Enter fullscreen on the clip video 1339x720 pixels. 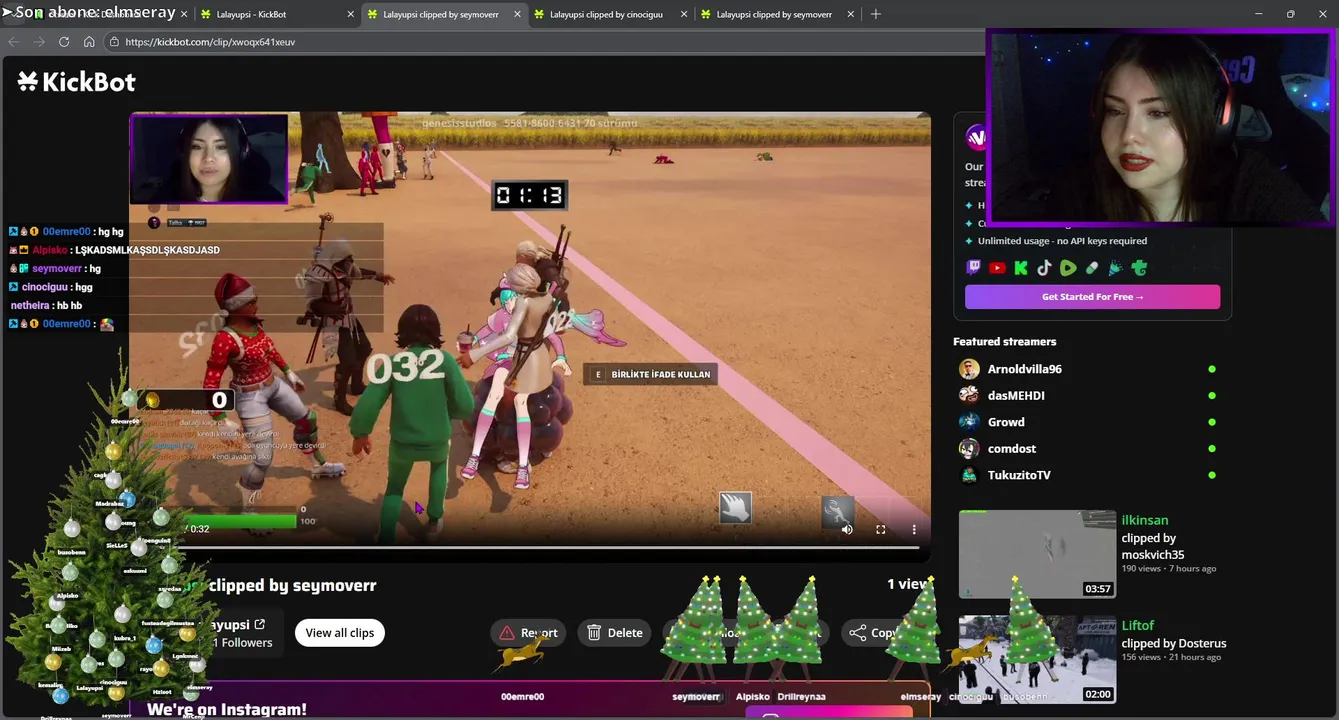point(881,529)
